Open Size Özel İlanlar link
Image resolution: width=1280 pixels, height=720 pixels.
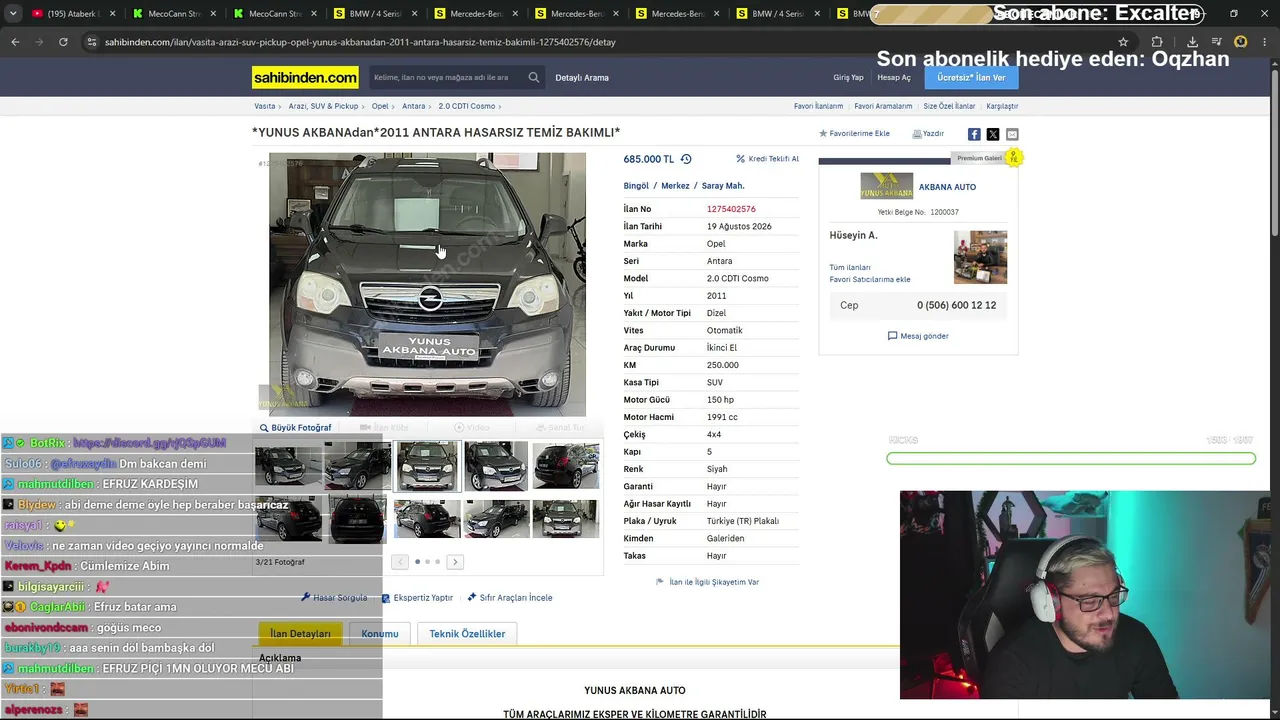(x=949, y=106)
